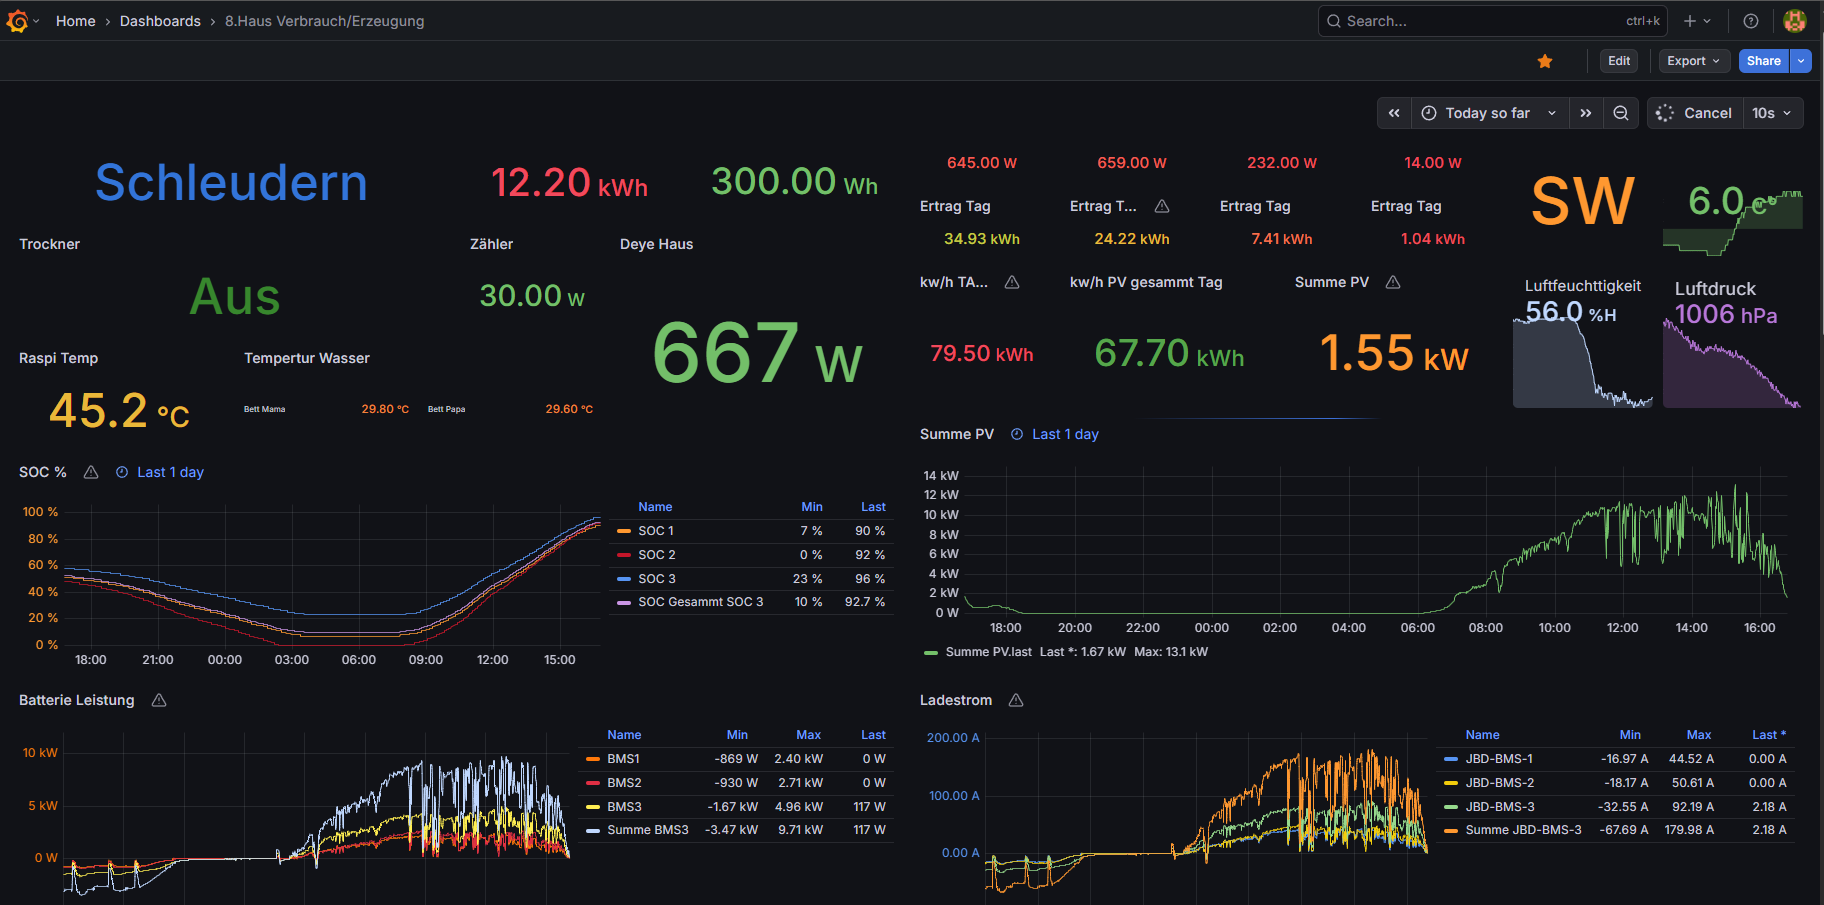Toggle JBD-BMS-3 series in Ladestrom legend

tap(1499, 807)
